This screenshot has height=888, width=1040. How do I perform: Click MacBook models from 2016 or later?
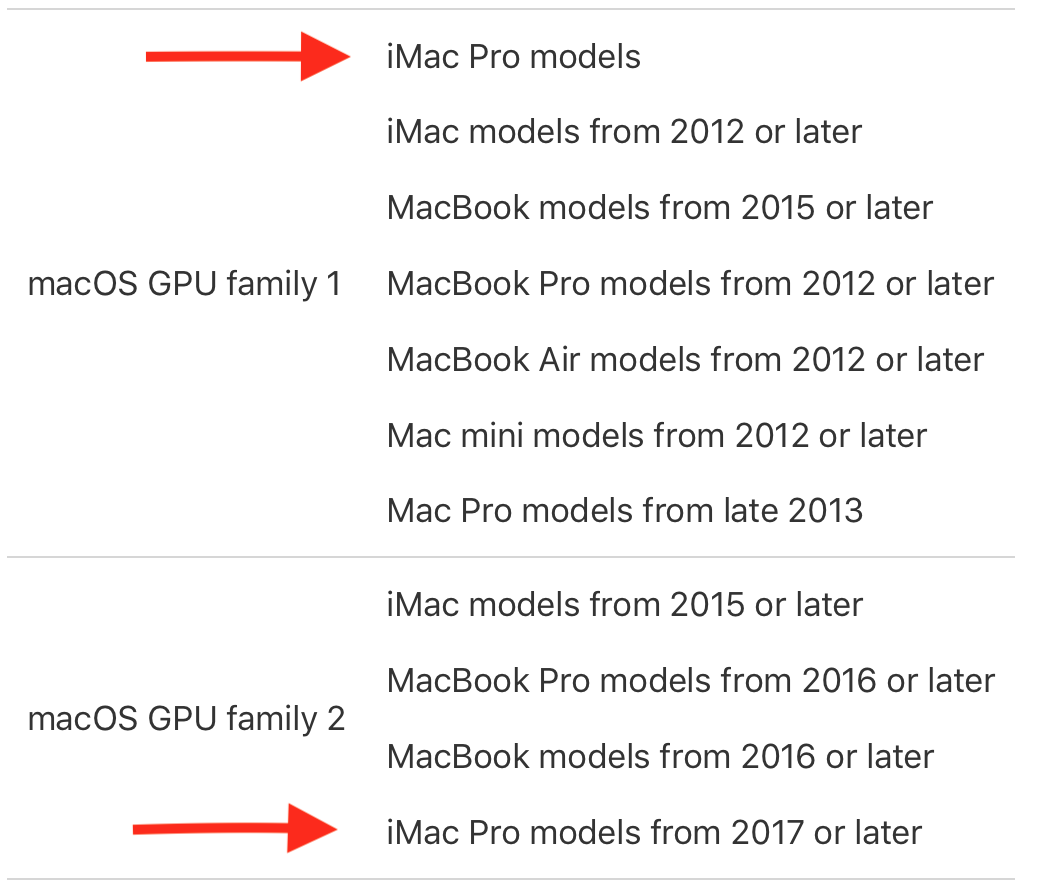(x=661, y=757)
